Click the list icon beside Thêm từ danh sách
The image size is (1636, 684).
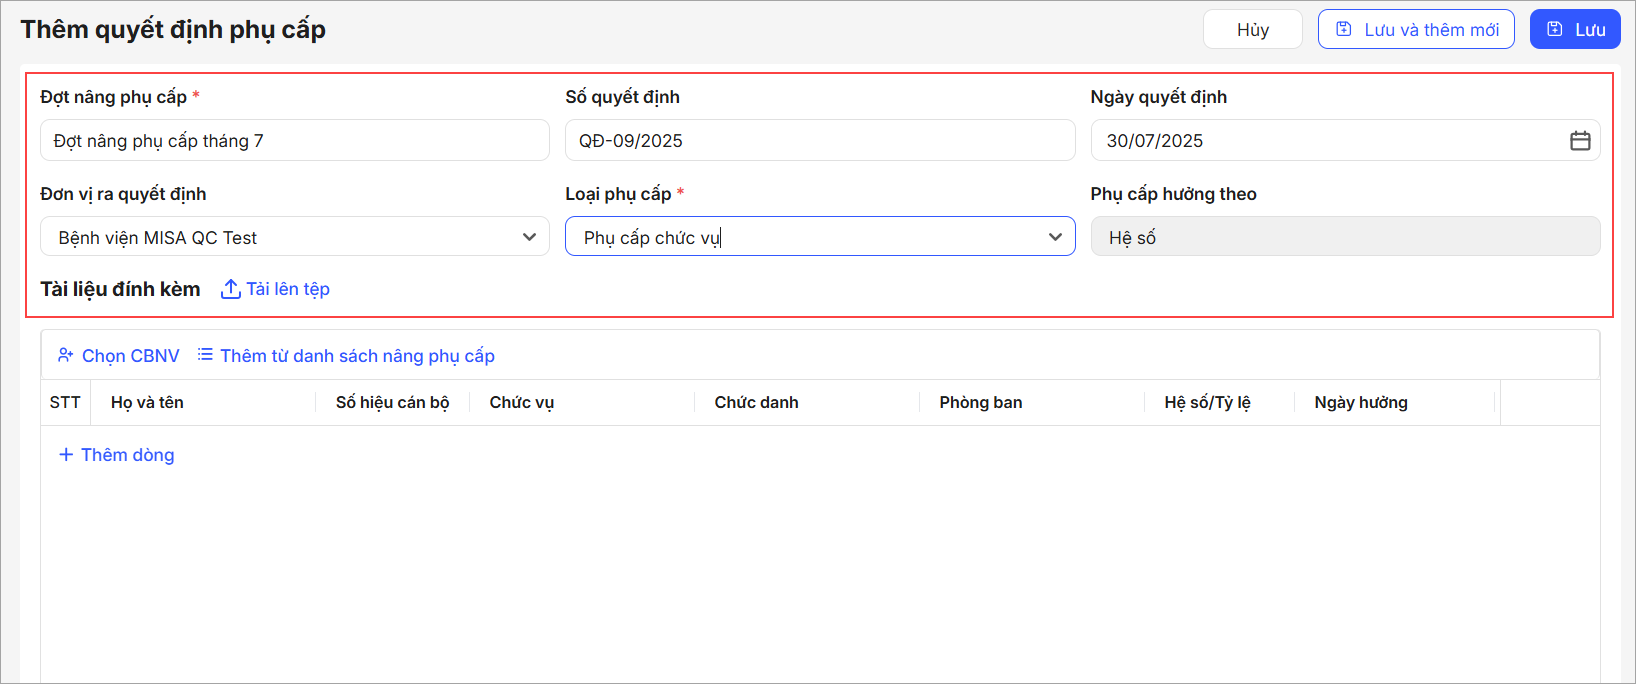205,355
